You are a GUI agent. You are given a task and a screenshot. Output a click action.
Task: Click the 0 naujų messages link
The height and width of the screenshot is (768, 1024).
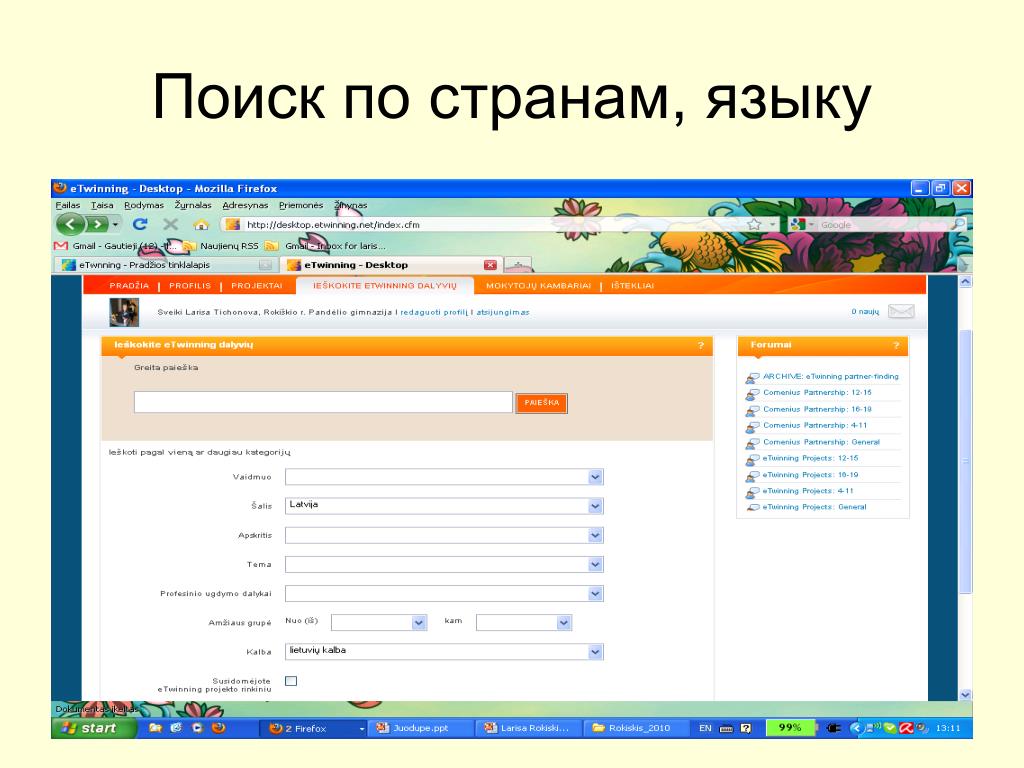[x=865, y=312]
